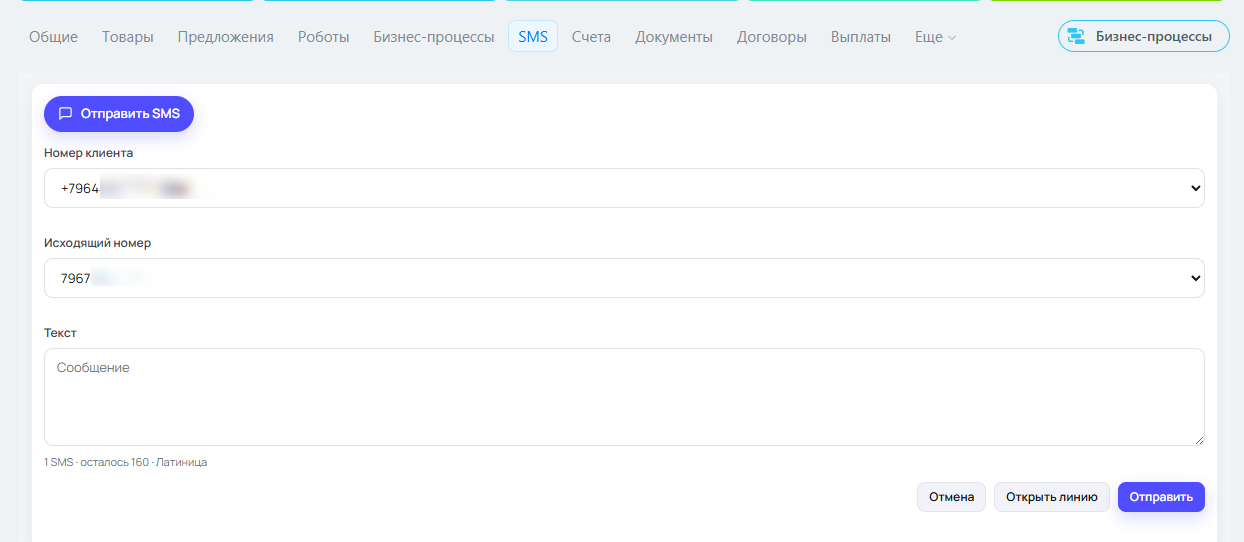The width and height of the screenshot is (1244, 542).
Task: Click the SMS counter text below message
Action: [126, 462]
